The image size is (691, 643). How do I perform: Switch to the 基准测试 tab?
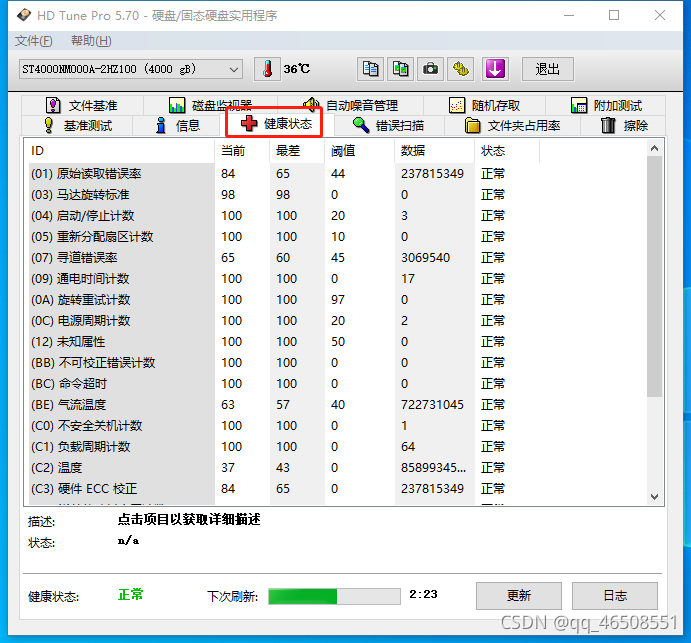[78, 126]
